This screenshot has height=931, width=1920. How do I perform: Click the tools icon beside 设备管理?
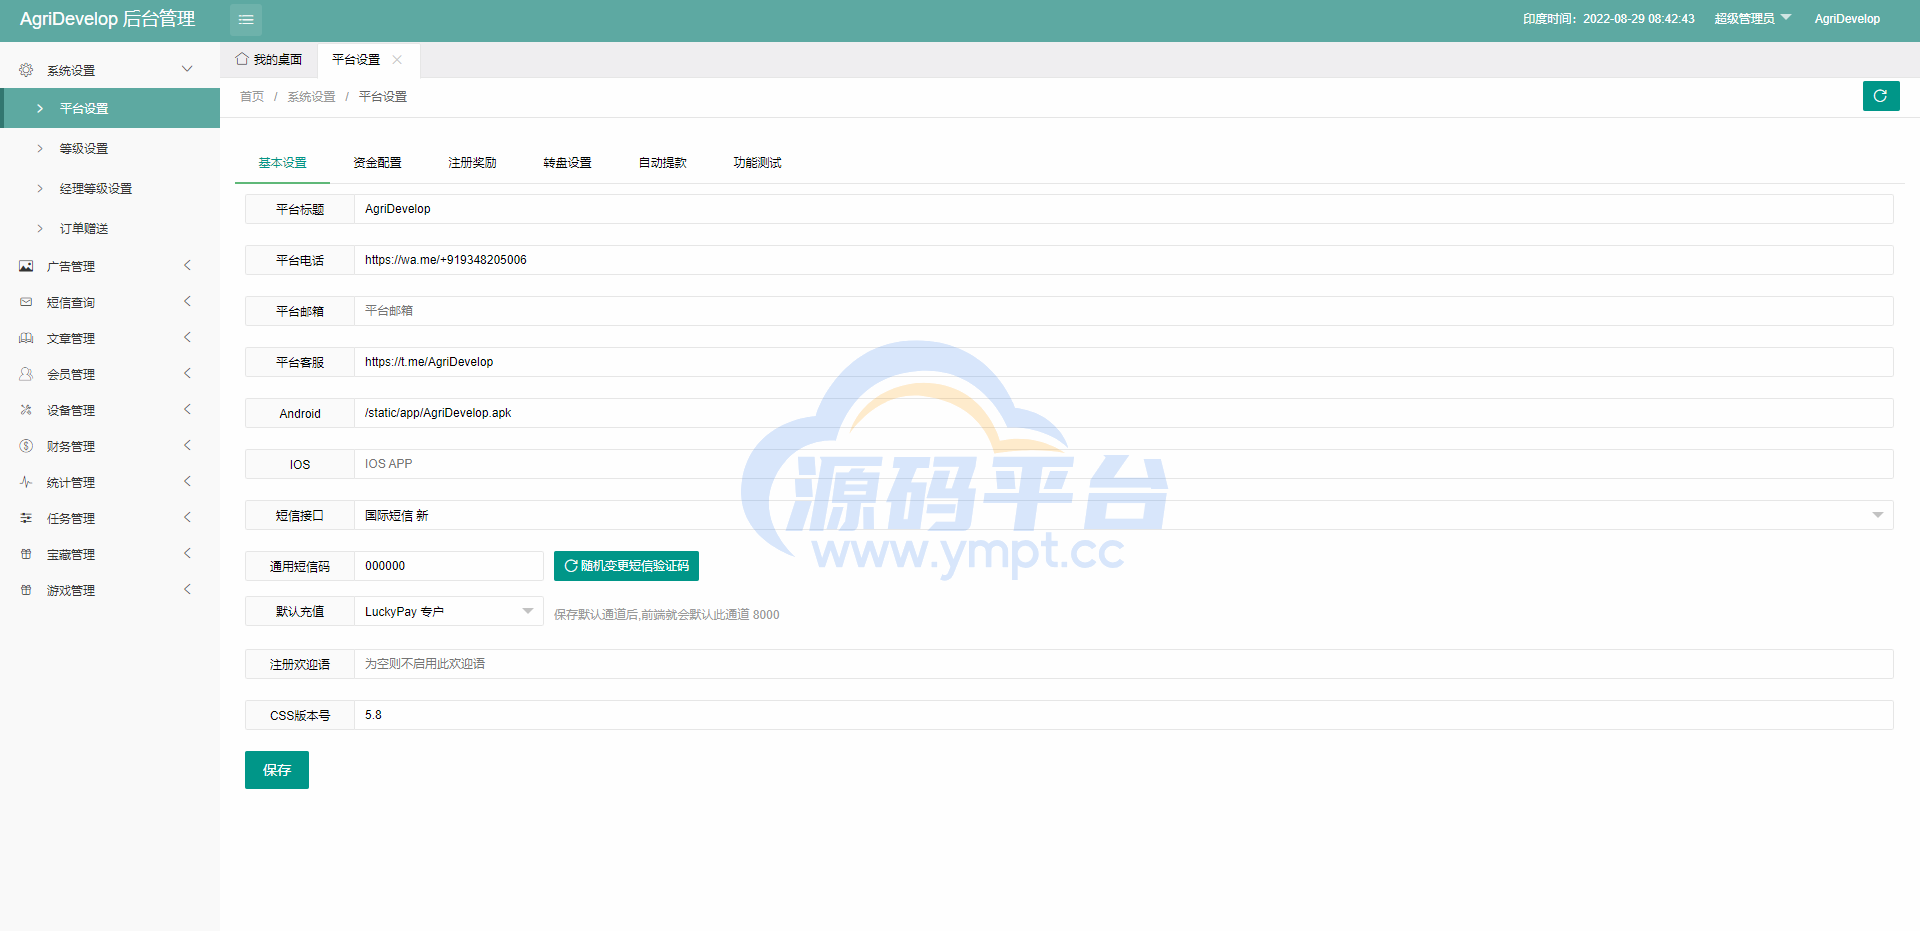(26, 410)
